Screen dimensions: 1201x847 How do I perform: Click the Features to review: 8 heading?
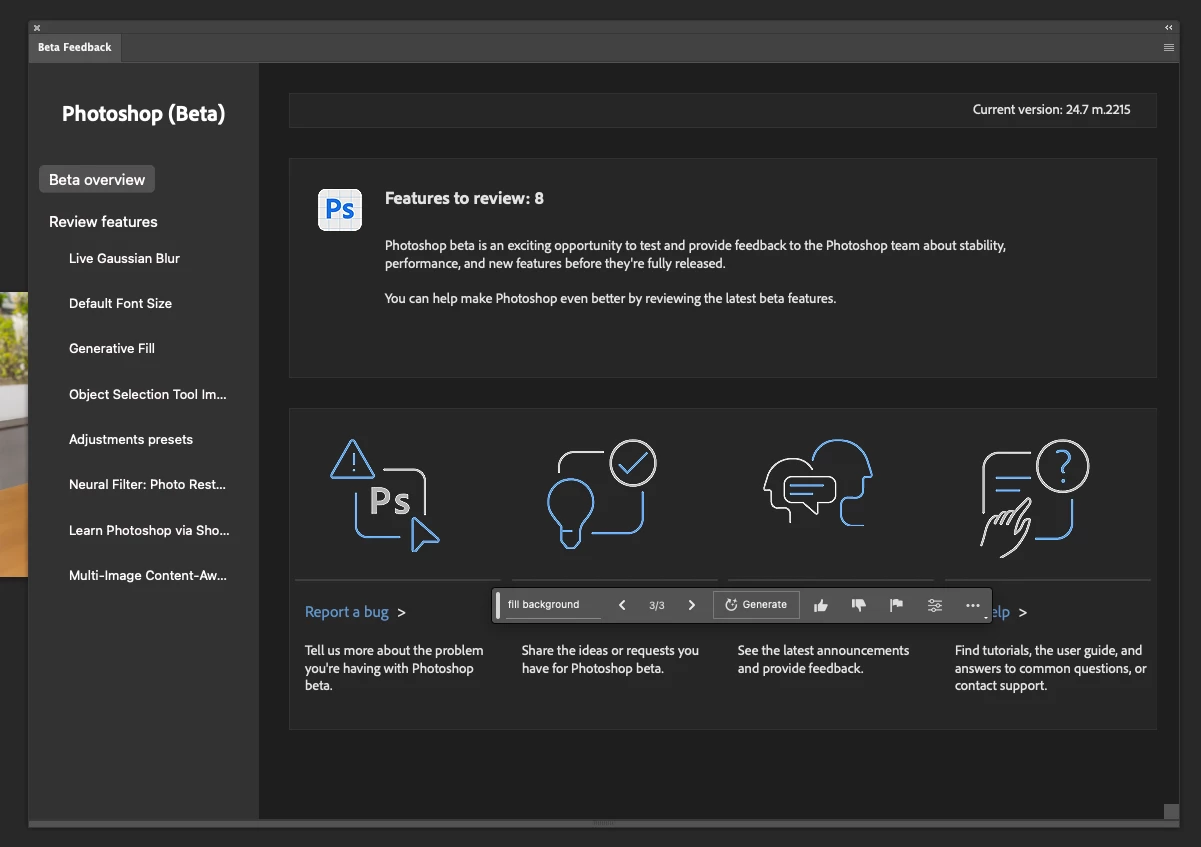pos(464,198)
